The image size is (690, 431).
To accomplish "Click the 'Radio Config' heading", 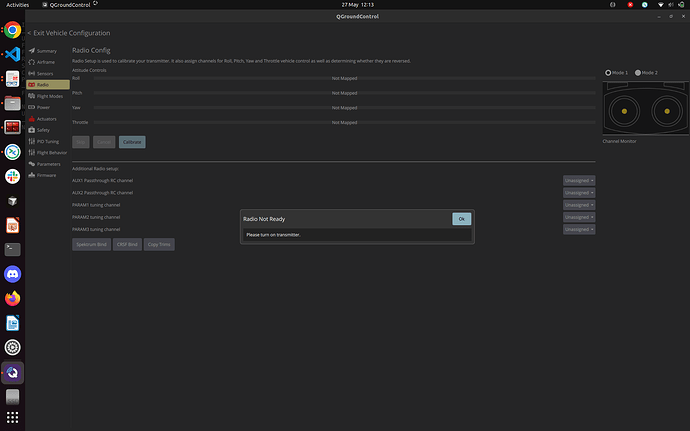I will [91, 50].
